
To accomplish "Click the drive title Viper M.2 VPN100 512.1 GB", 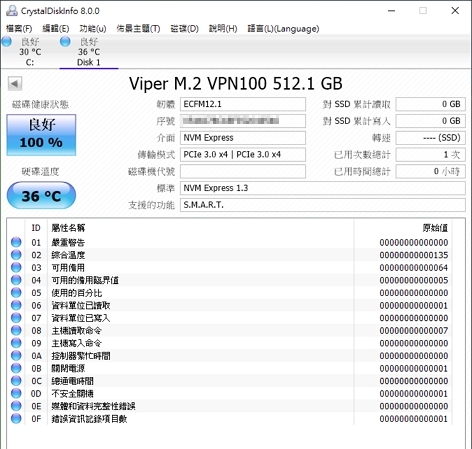I will [236, 84].
